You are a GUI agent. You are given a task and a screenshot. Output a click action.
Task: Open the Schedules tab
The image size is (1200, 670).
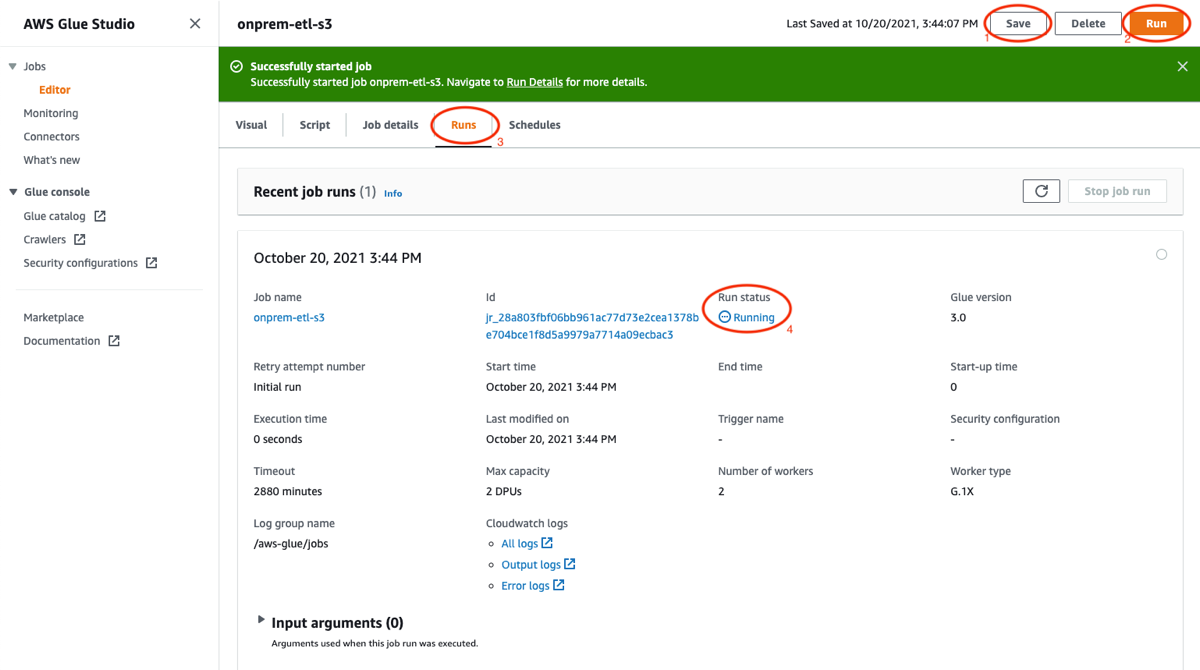535,125
